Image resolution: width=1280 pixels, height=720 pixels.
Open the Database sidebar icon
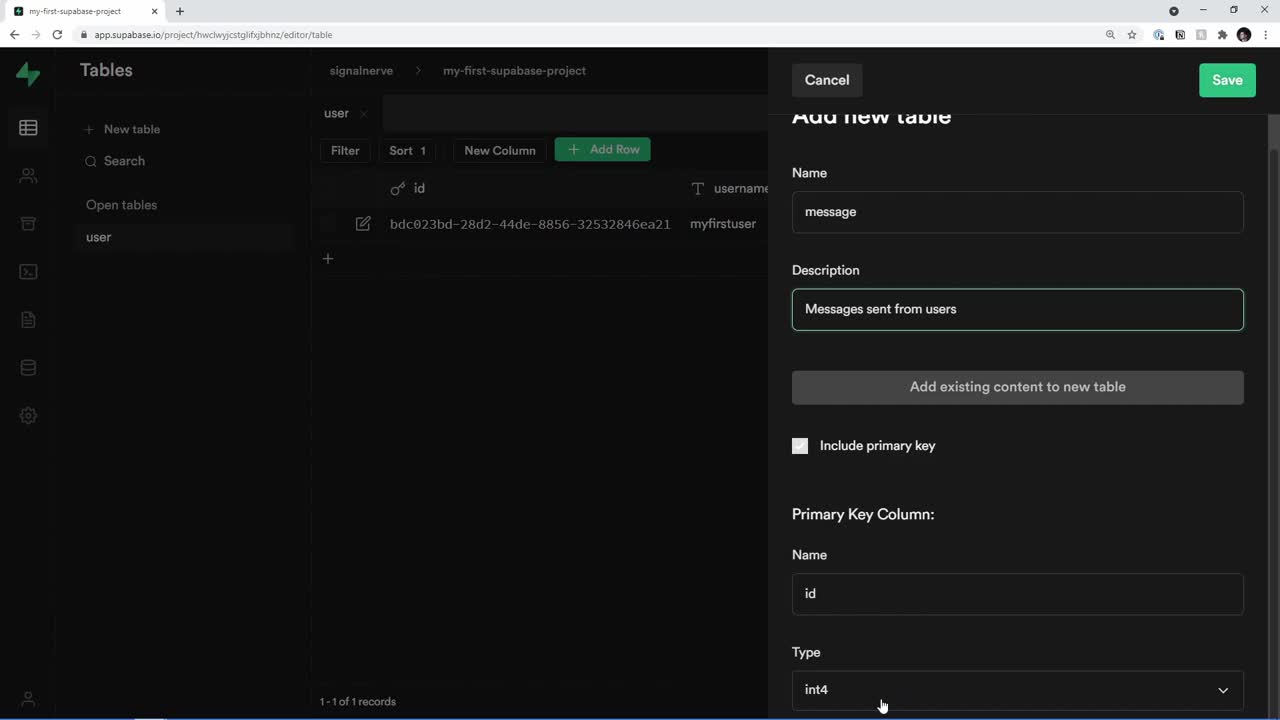click(28, 368)
